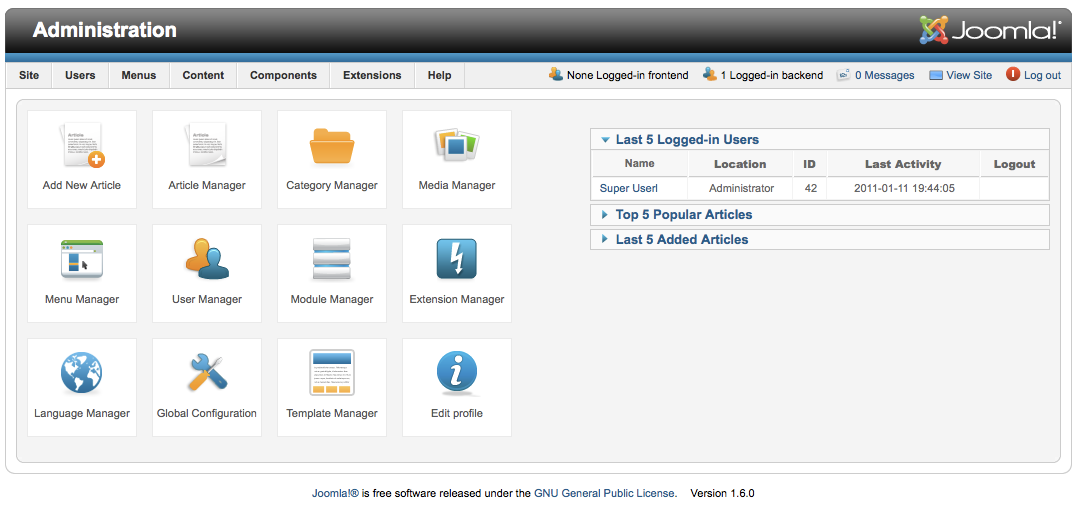Open the Article Manager icon
Image resolution: width=1078 pixels, height=509 pixels.
click(207, 145)
